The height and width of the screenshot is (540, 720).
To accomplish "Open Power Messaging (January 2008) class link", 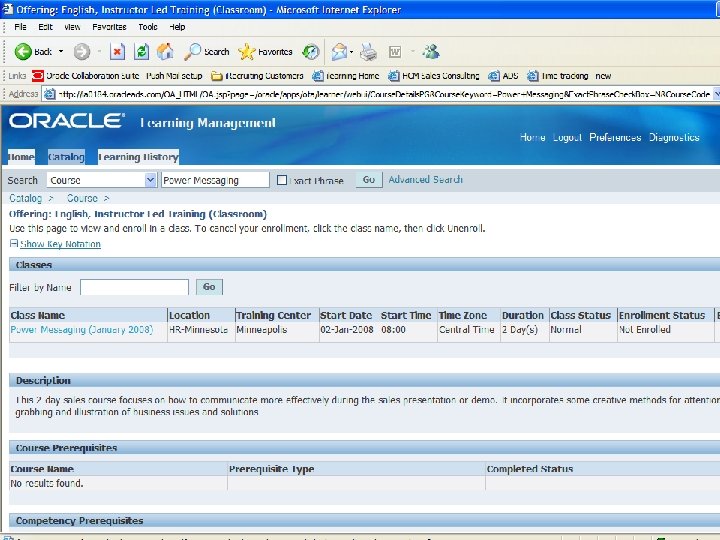I will coord(82,330).
